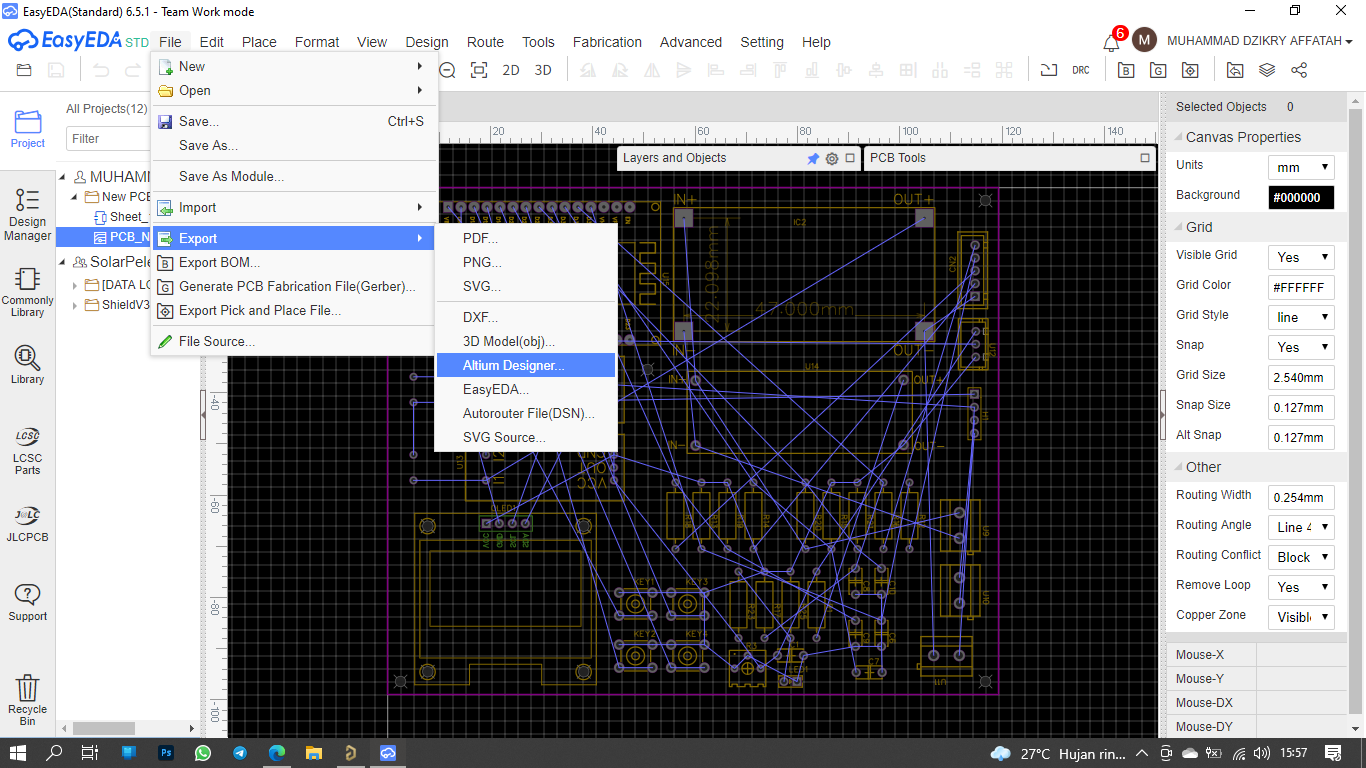
Task: Click the Grid Color value field
Action: [1301, 287]
